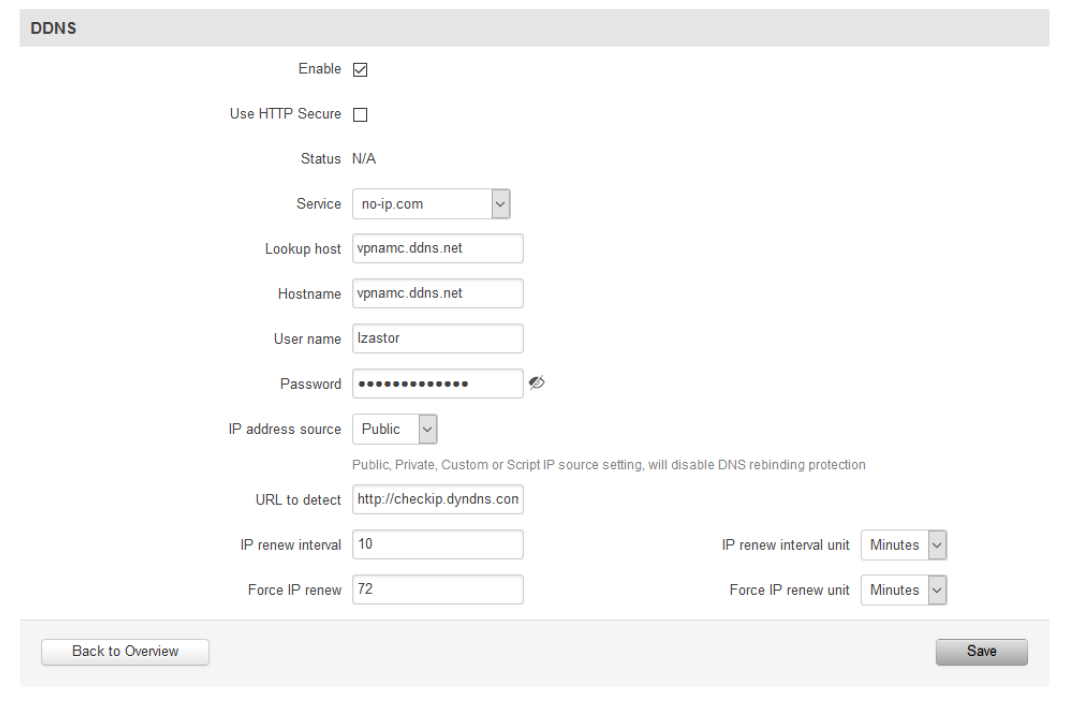The width and height of the screenshot is (1071, 702).
Task: Check the Use HTTP Secure box
Action: click(x=360, y=115)
